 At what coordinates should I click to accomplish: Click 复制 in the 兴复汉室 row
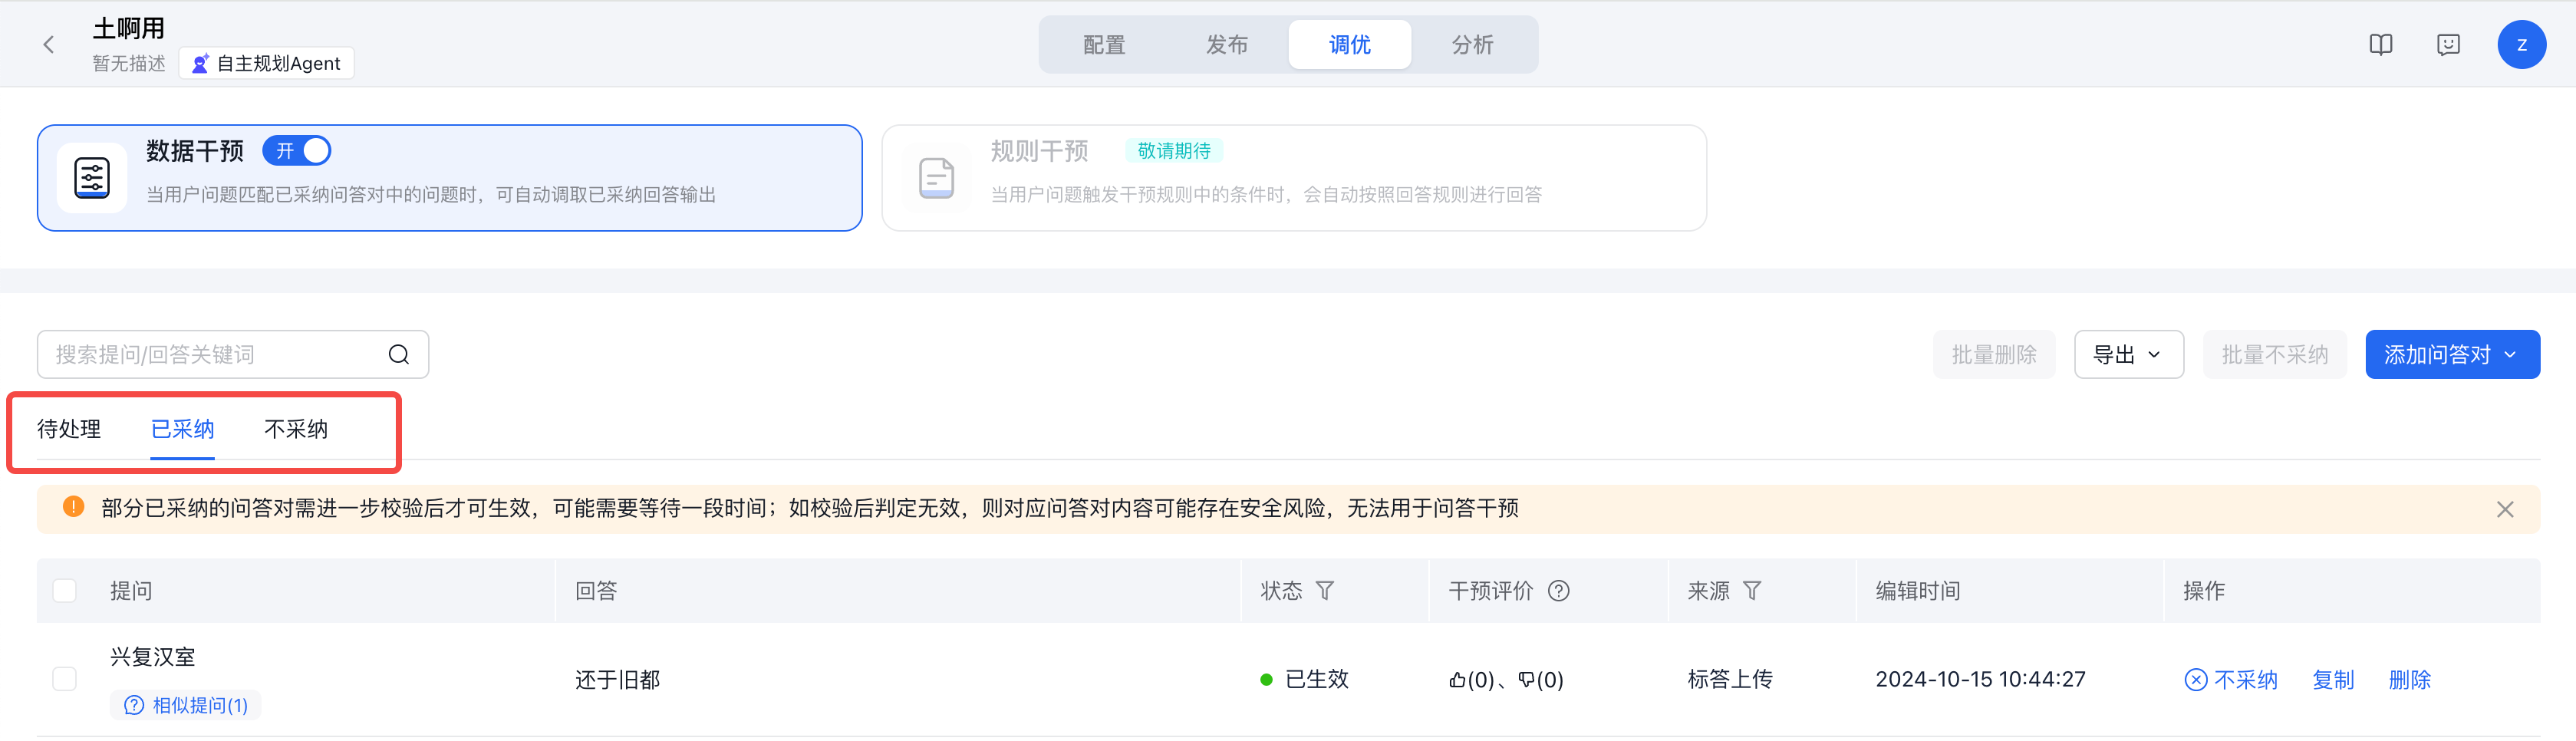[x=2333, y=680]
